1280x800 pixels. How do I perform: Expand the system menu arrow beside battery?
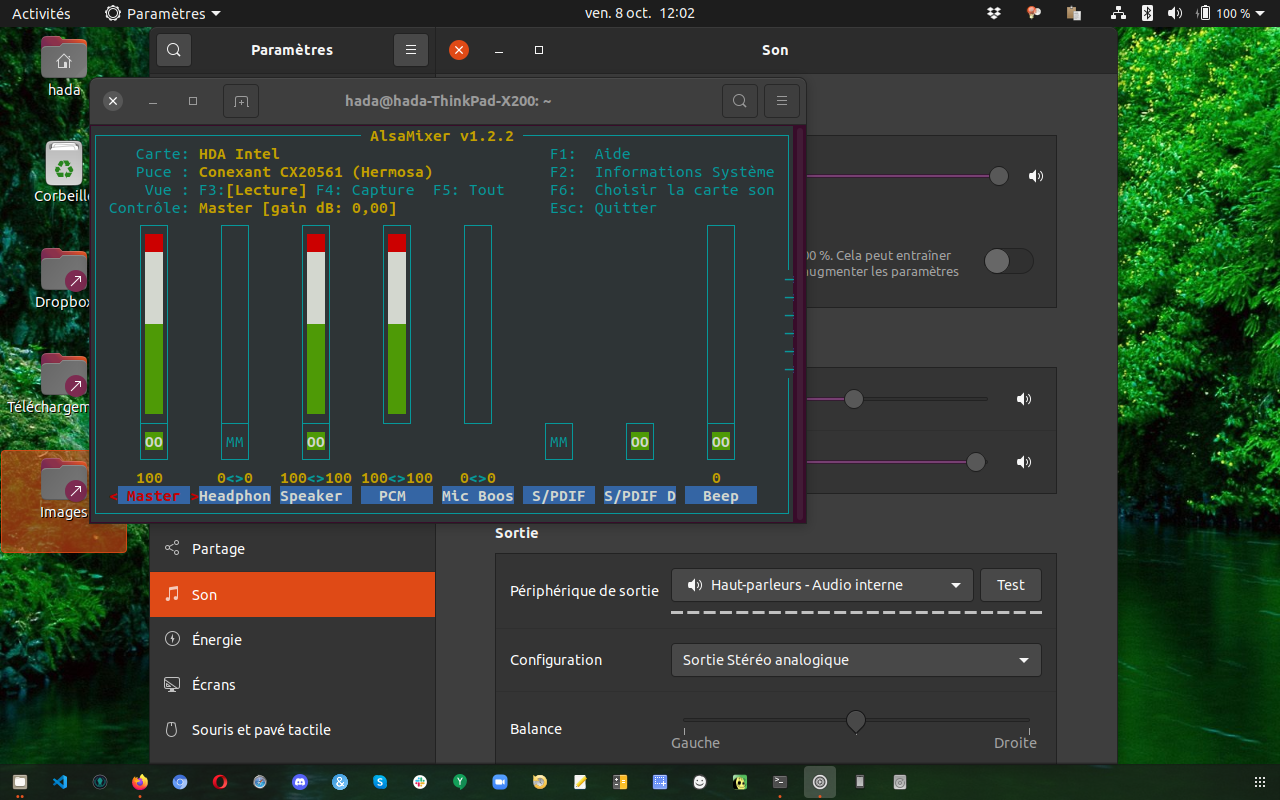pos(1262,13)
